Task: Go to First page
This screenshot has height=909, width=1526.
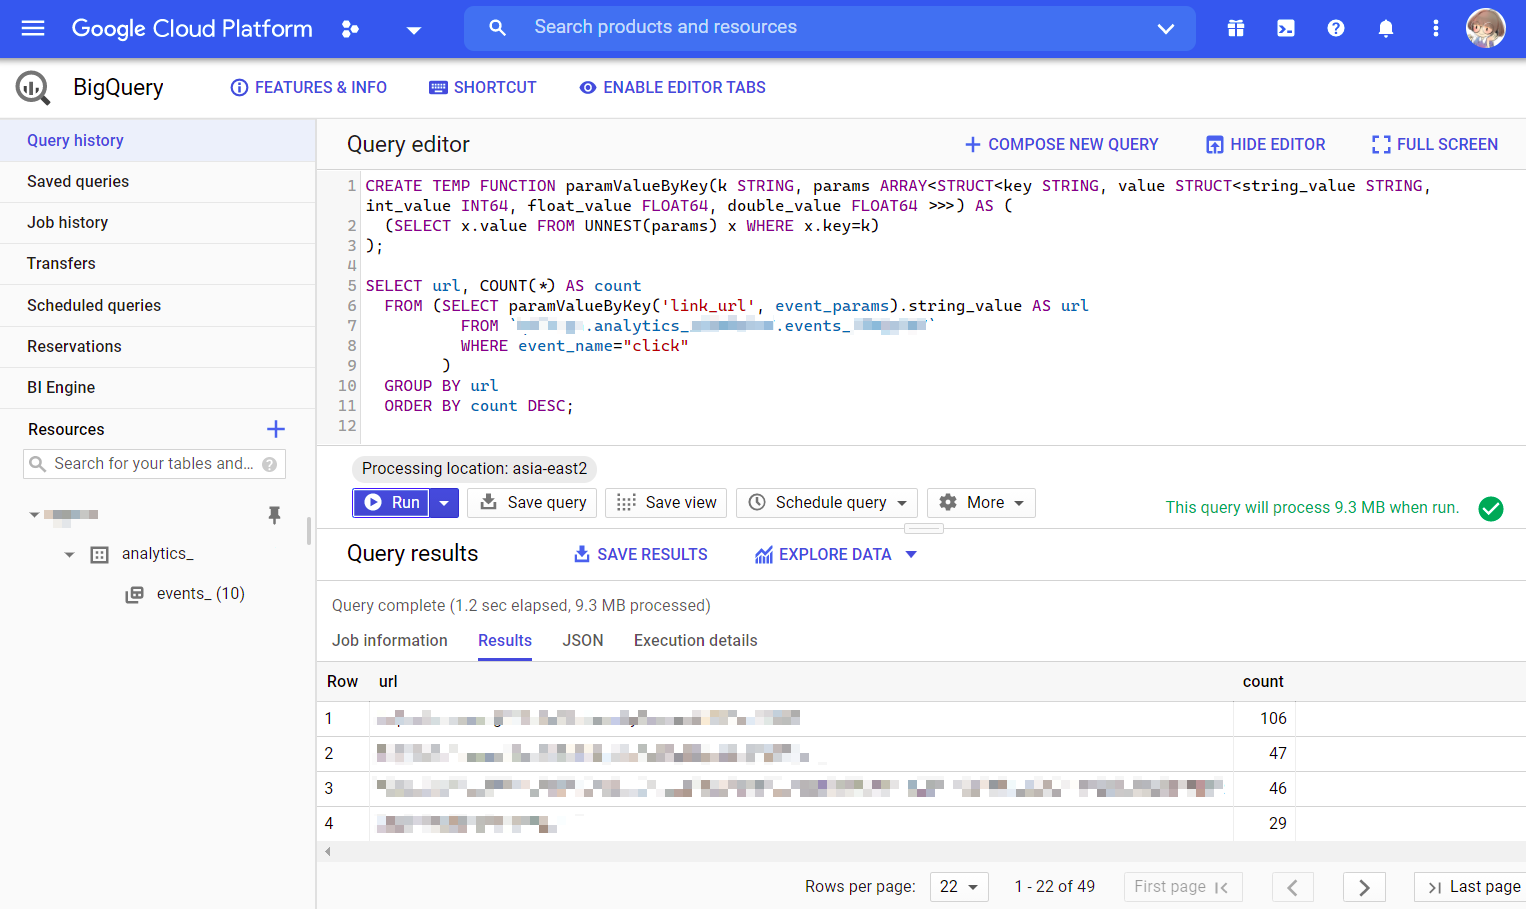Action: click(x=1182, y=887)
